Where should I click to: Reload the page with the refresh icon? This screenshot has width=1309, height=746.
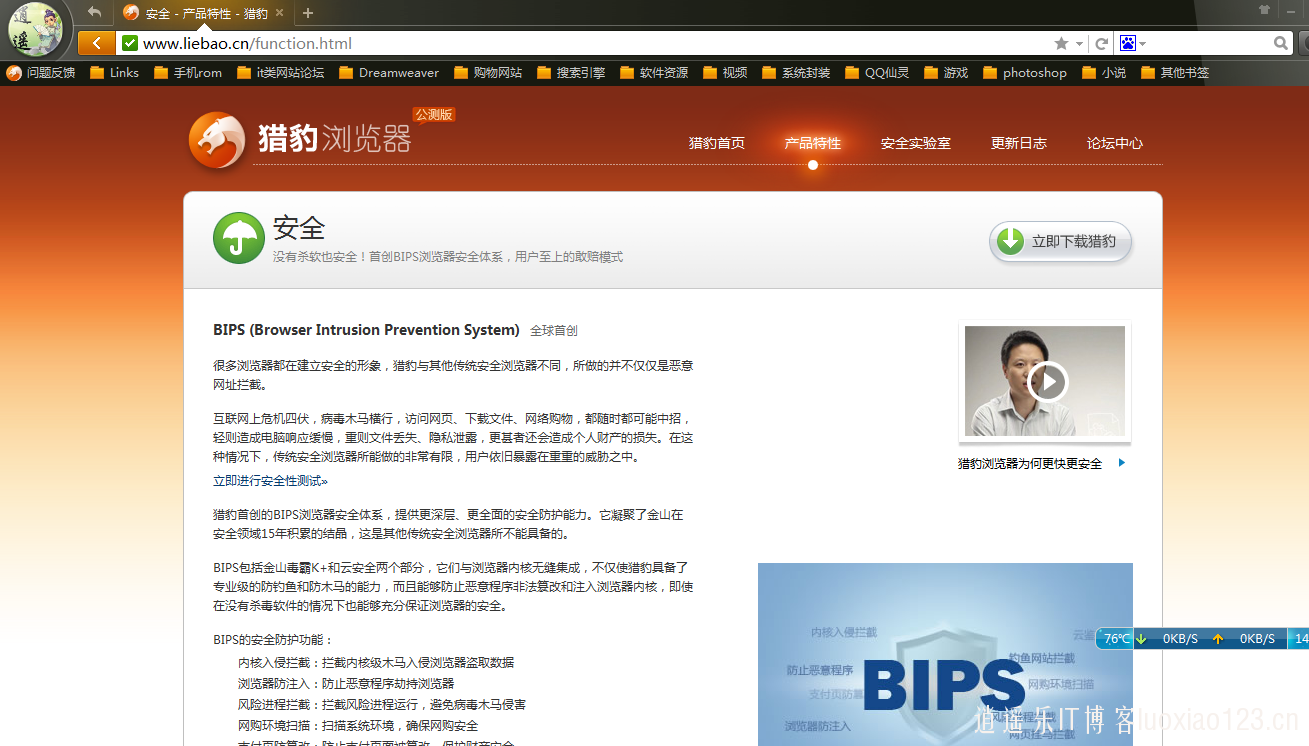coord(1102,43)
